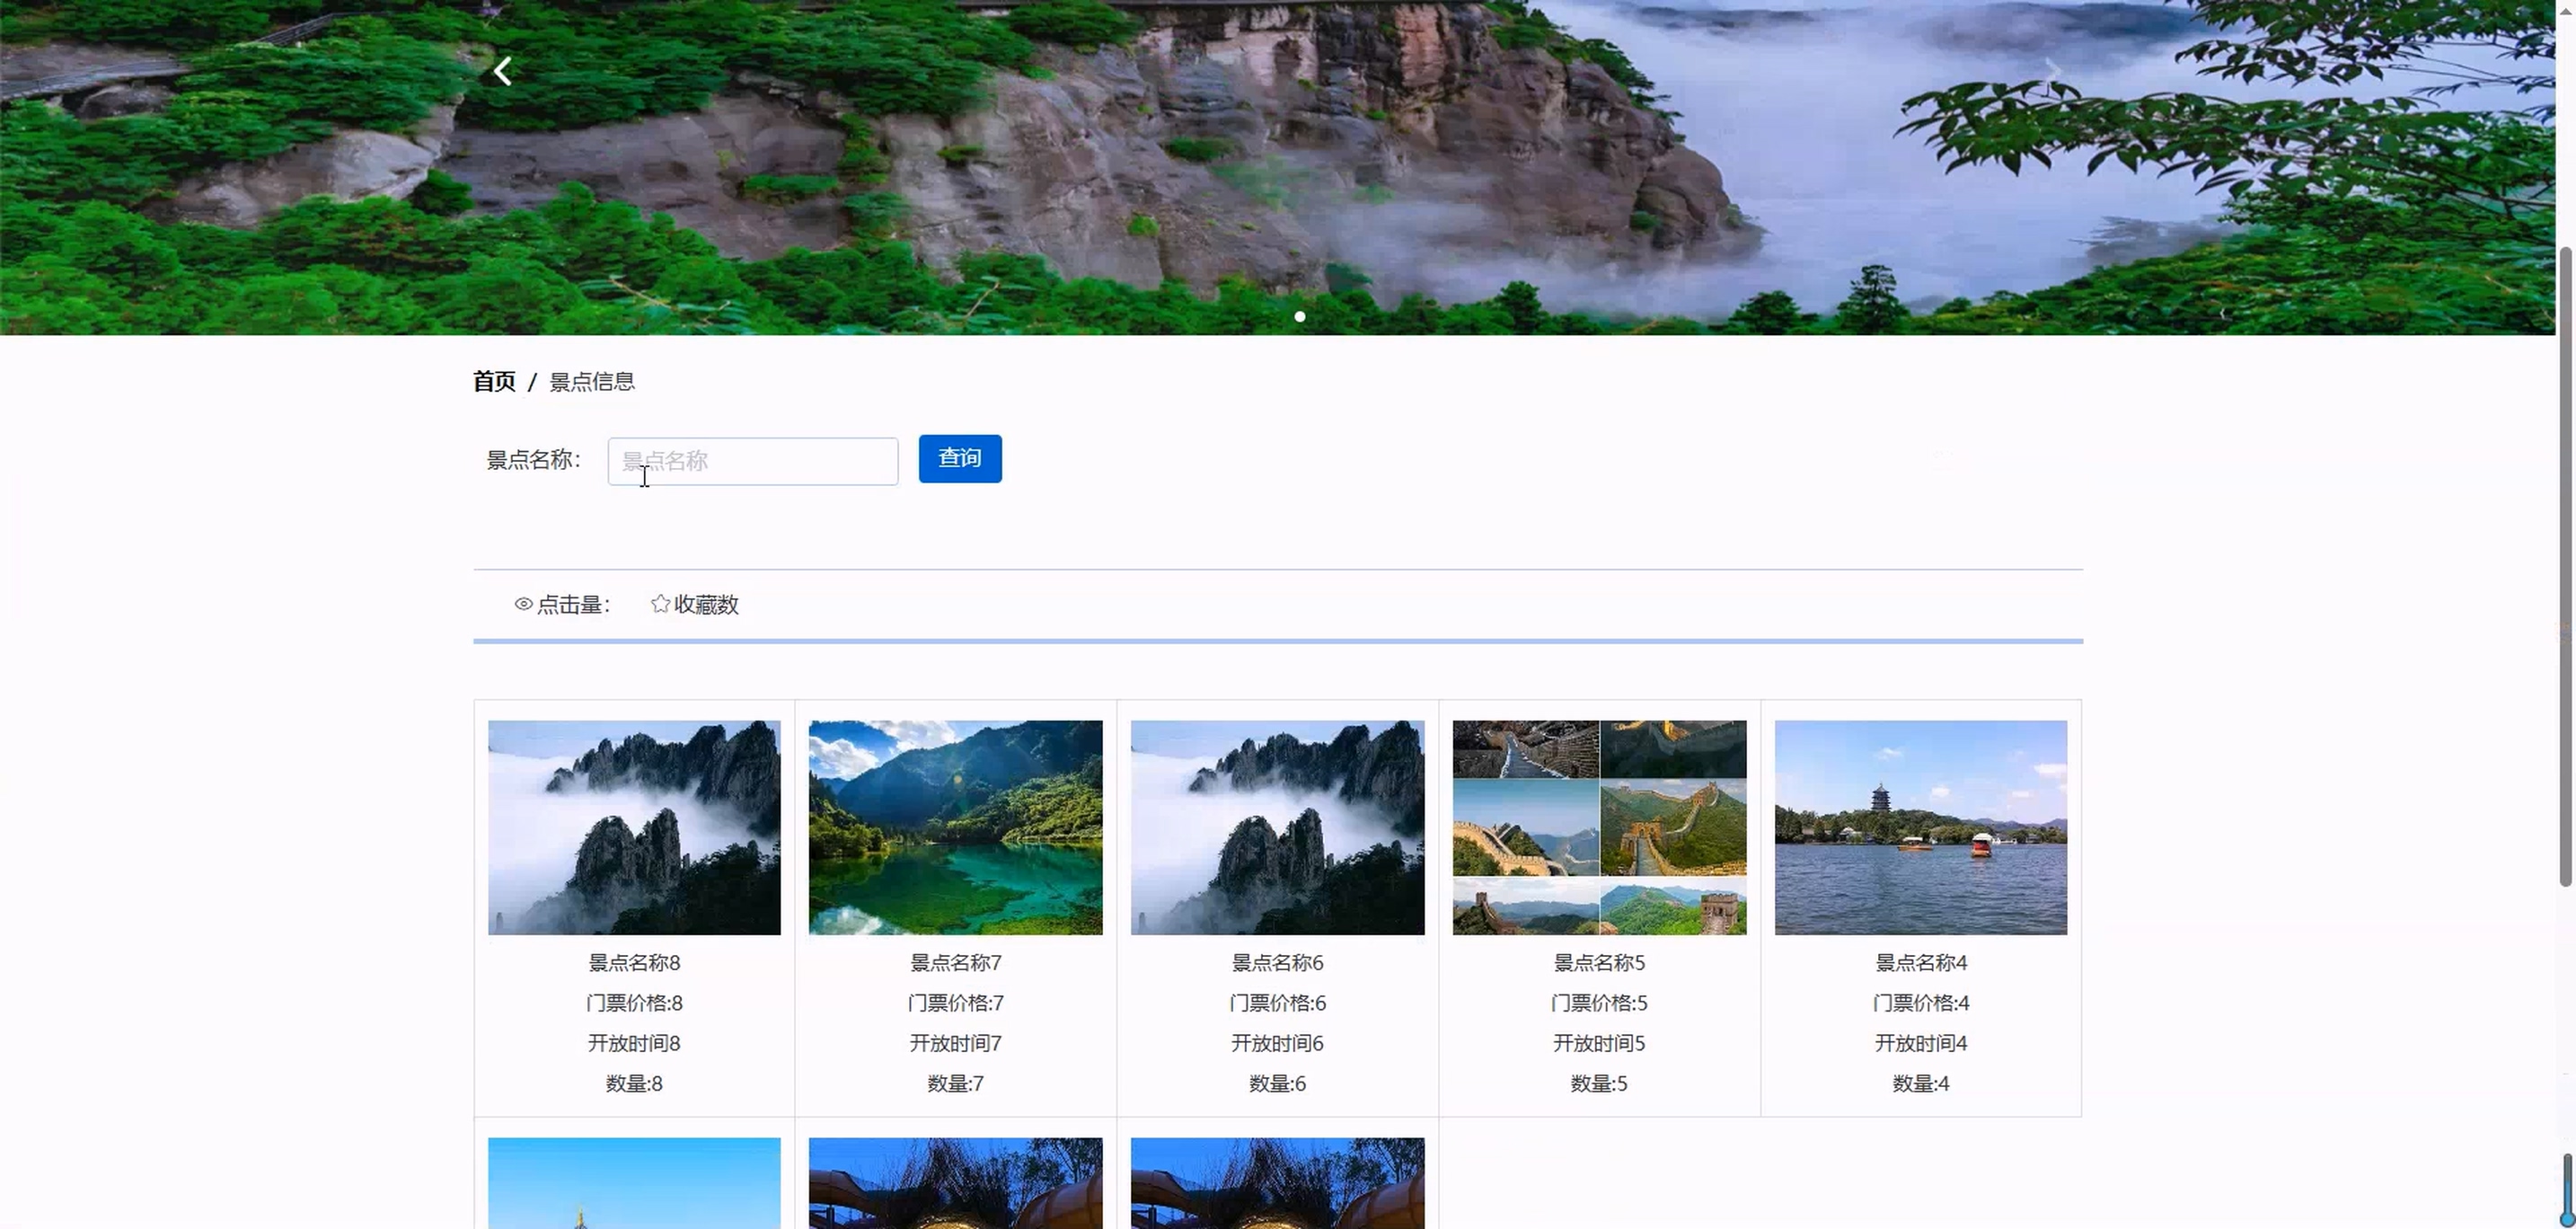Image resolution: width=2576 pixels, height=1229 pixels.
Task: Open the 景点名称4 lake pagoda thumbnail
Action: [x=1920, y=827]
